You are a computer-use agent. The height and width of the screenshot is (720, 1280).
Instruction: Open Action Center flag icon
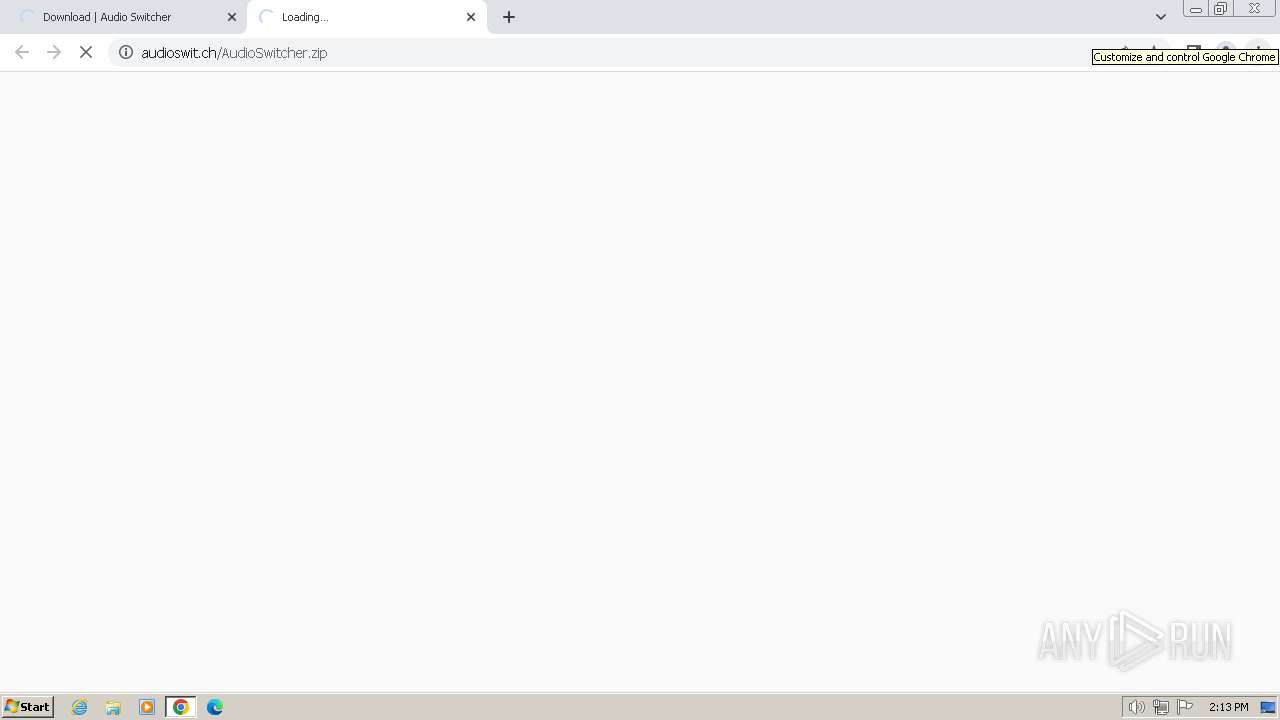click(x=1185, y=707)
